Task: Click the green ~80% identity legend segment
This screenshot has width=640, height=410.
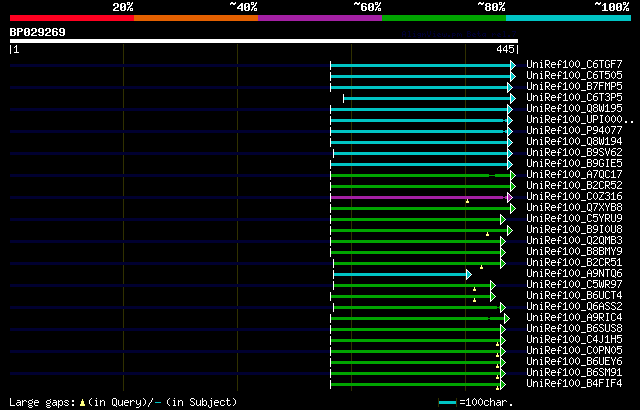Action: [x=444, y=18]
